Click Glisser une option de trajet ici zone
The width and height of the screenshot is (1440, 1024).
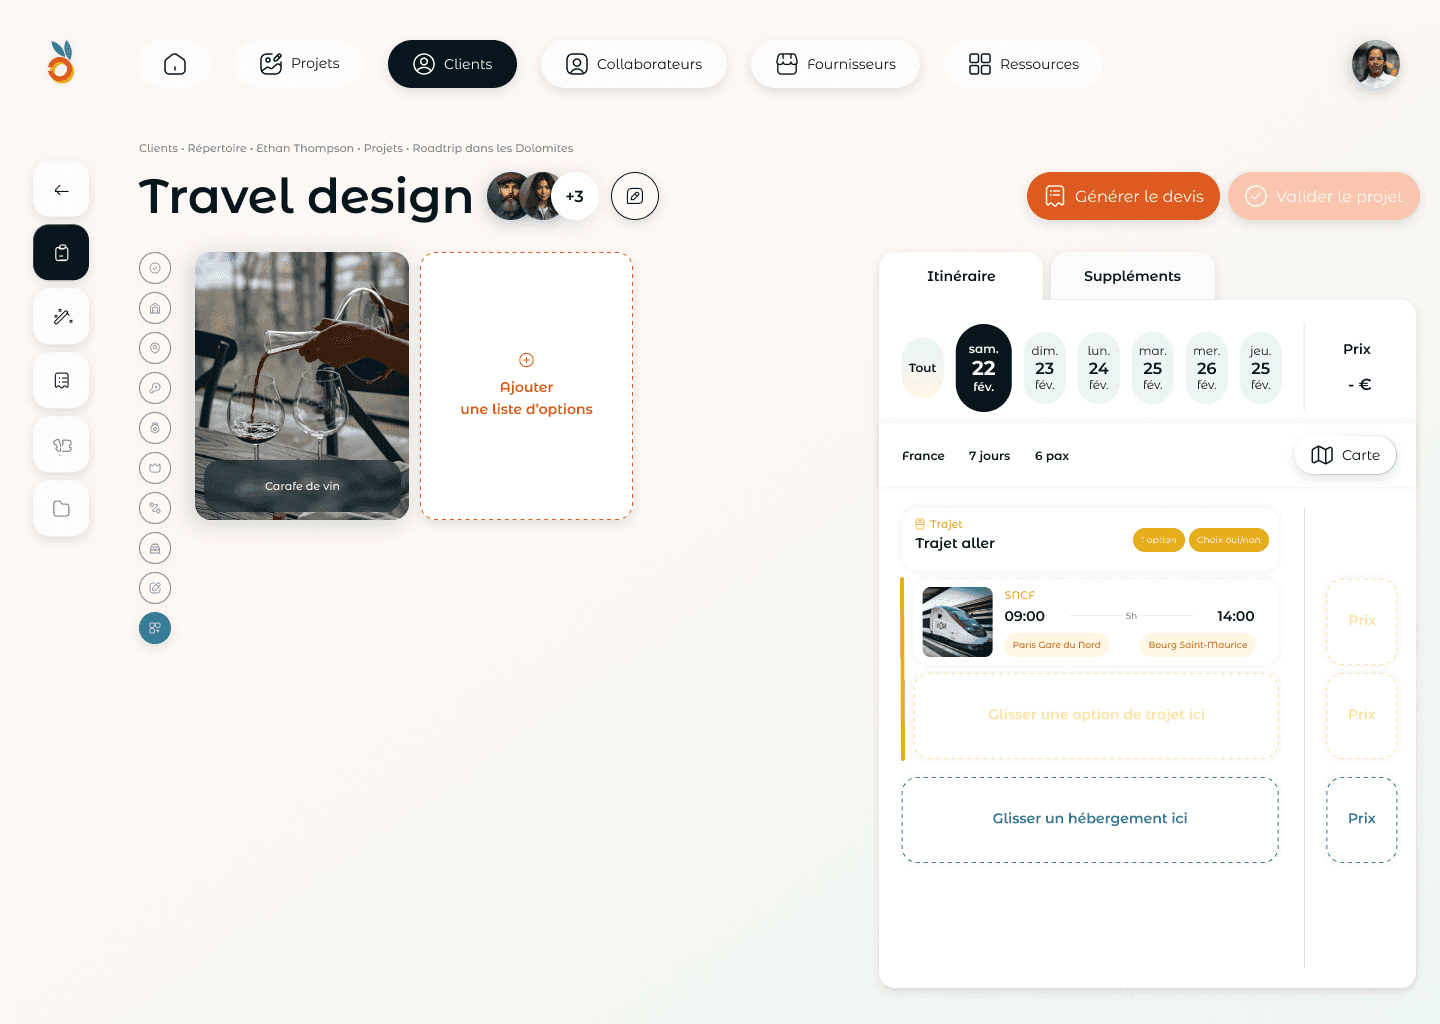click(1096, 716)
